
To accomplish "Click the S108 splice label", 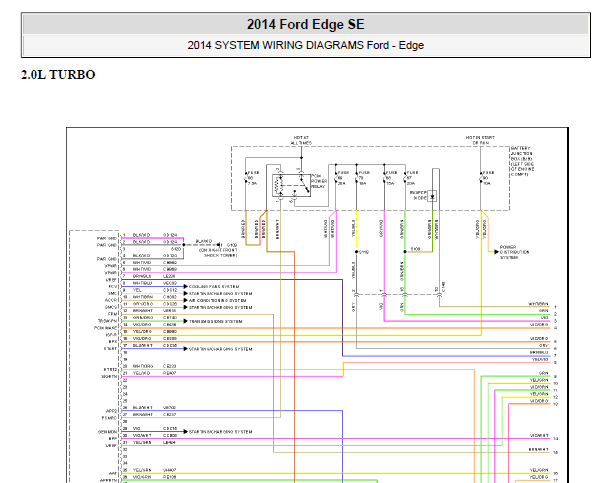I will pyautogui.click(x=415, y=249).
